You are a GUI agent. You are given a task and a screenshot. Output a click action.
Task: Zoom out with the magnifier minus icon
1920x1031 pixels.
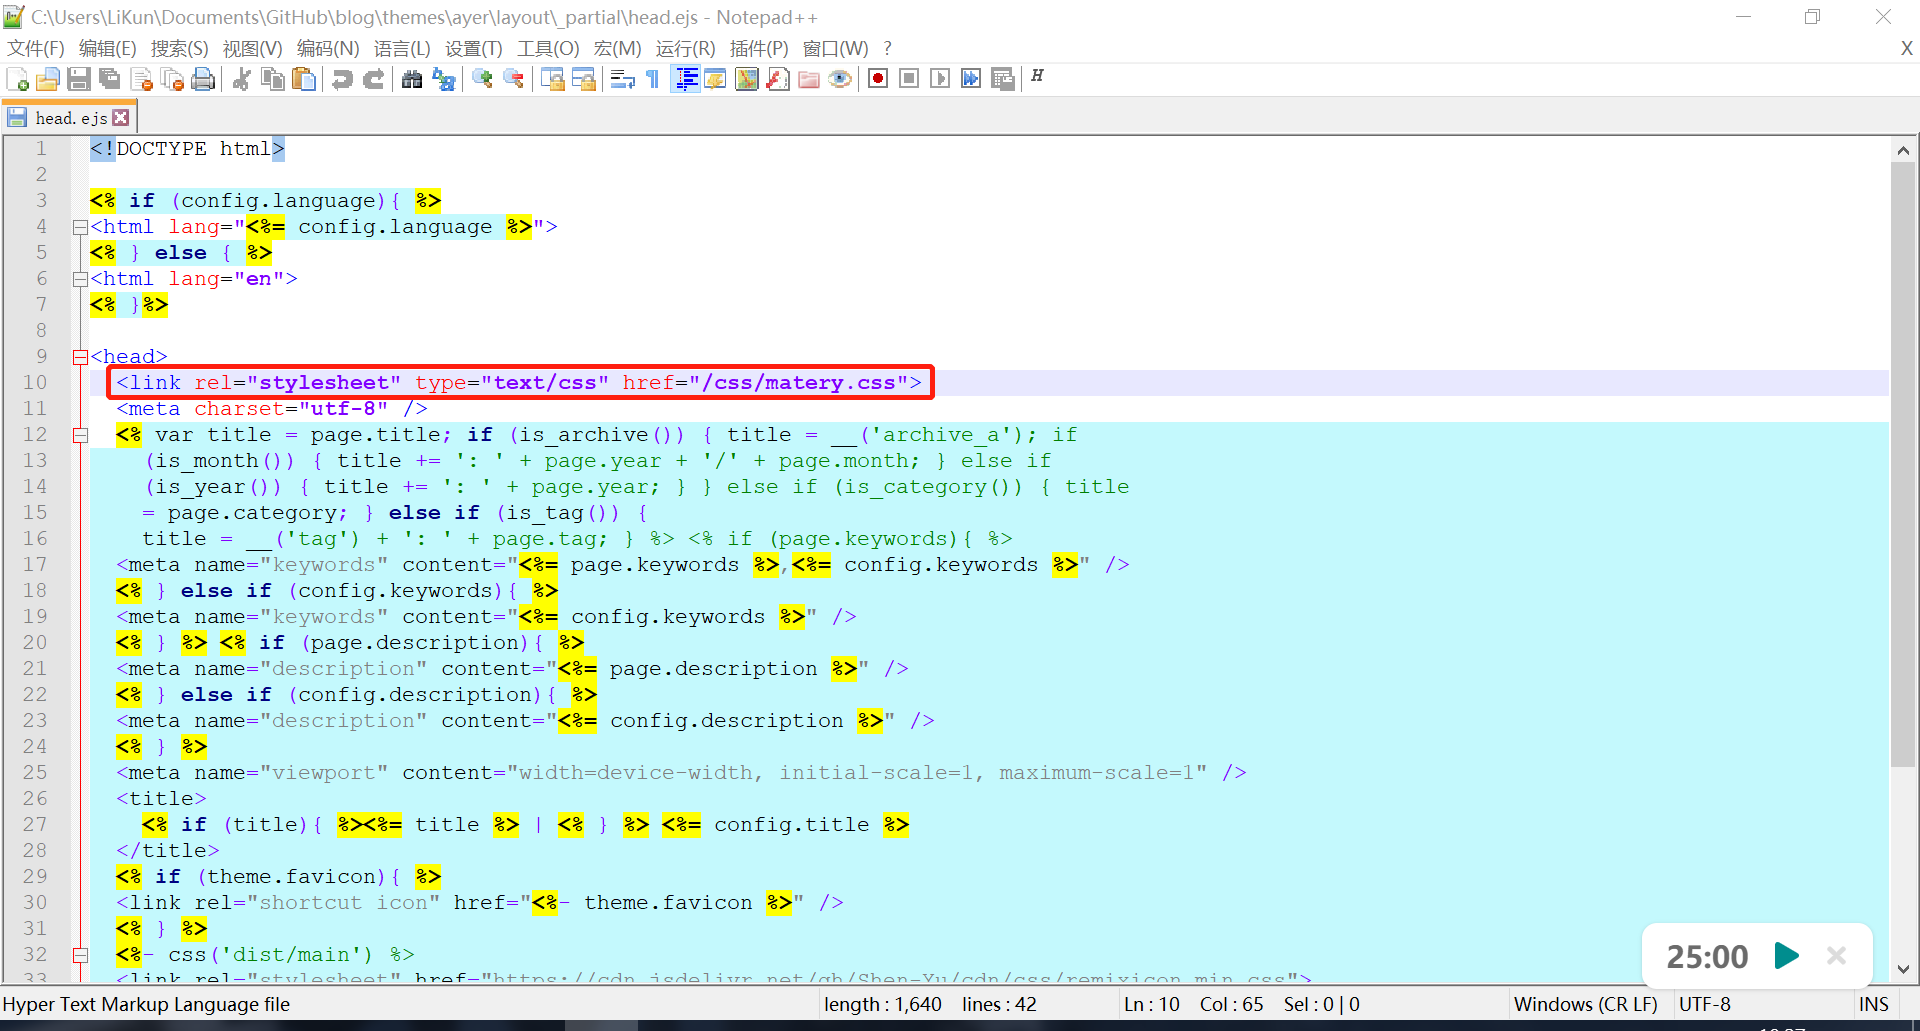513,79
